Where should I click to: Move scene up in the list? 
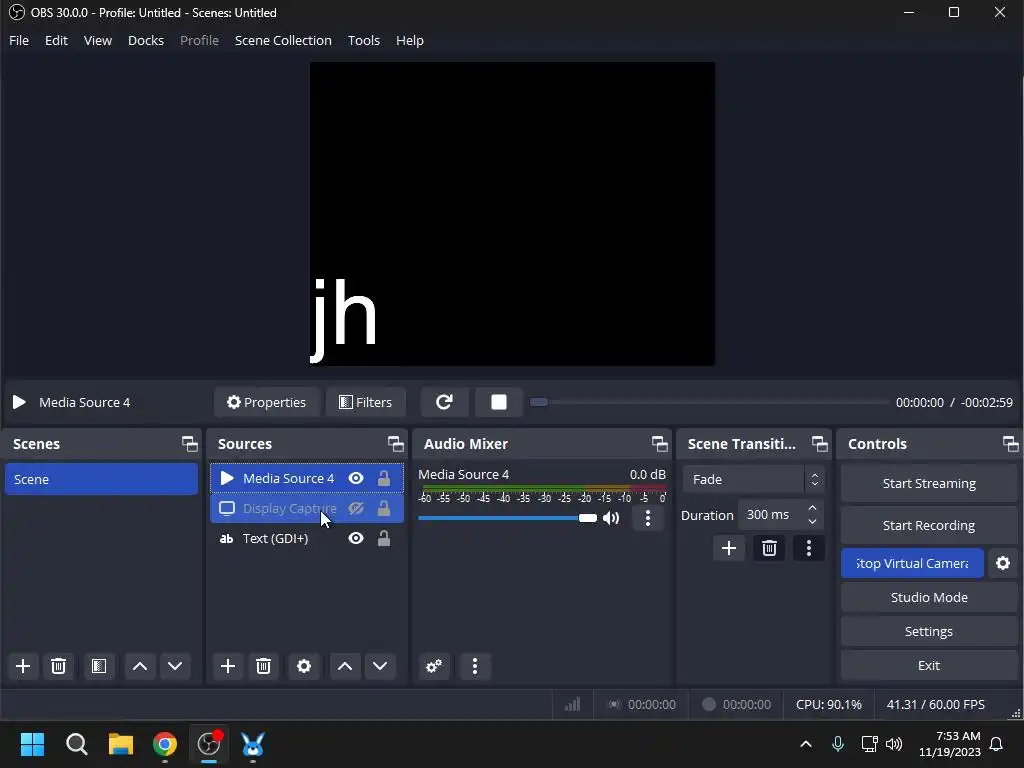pos(140,666)
